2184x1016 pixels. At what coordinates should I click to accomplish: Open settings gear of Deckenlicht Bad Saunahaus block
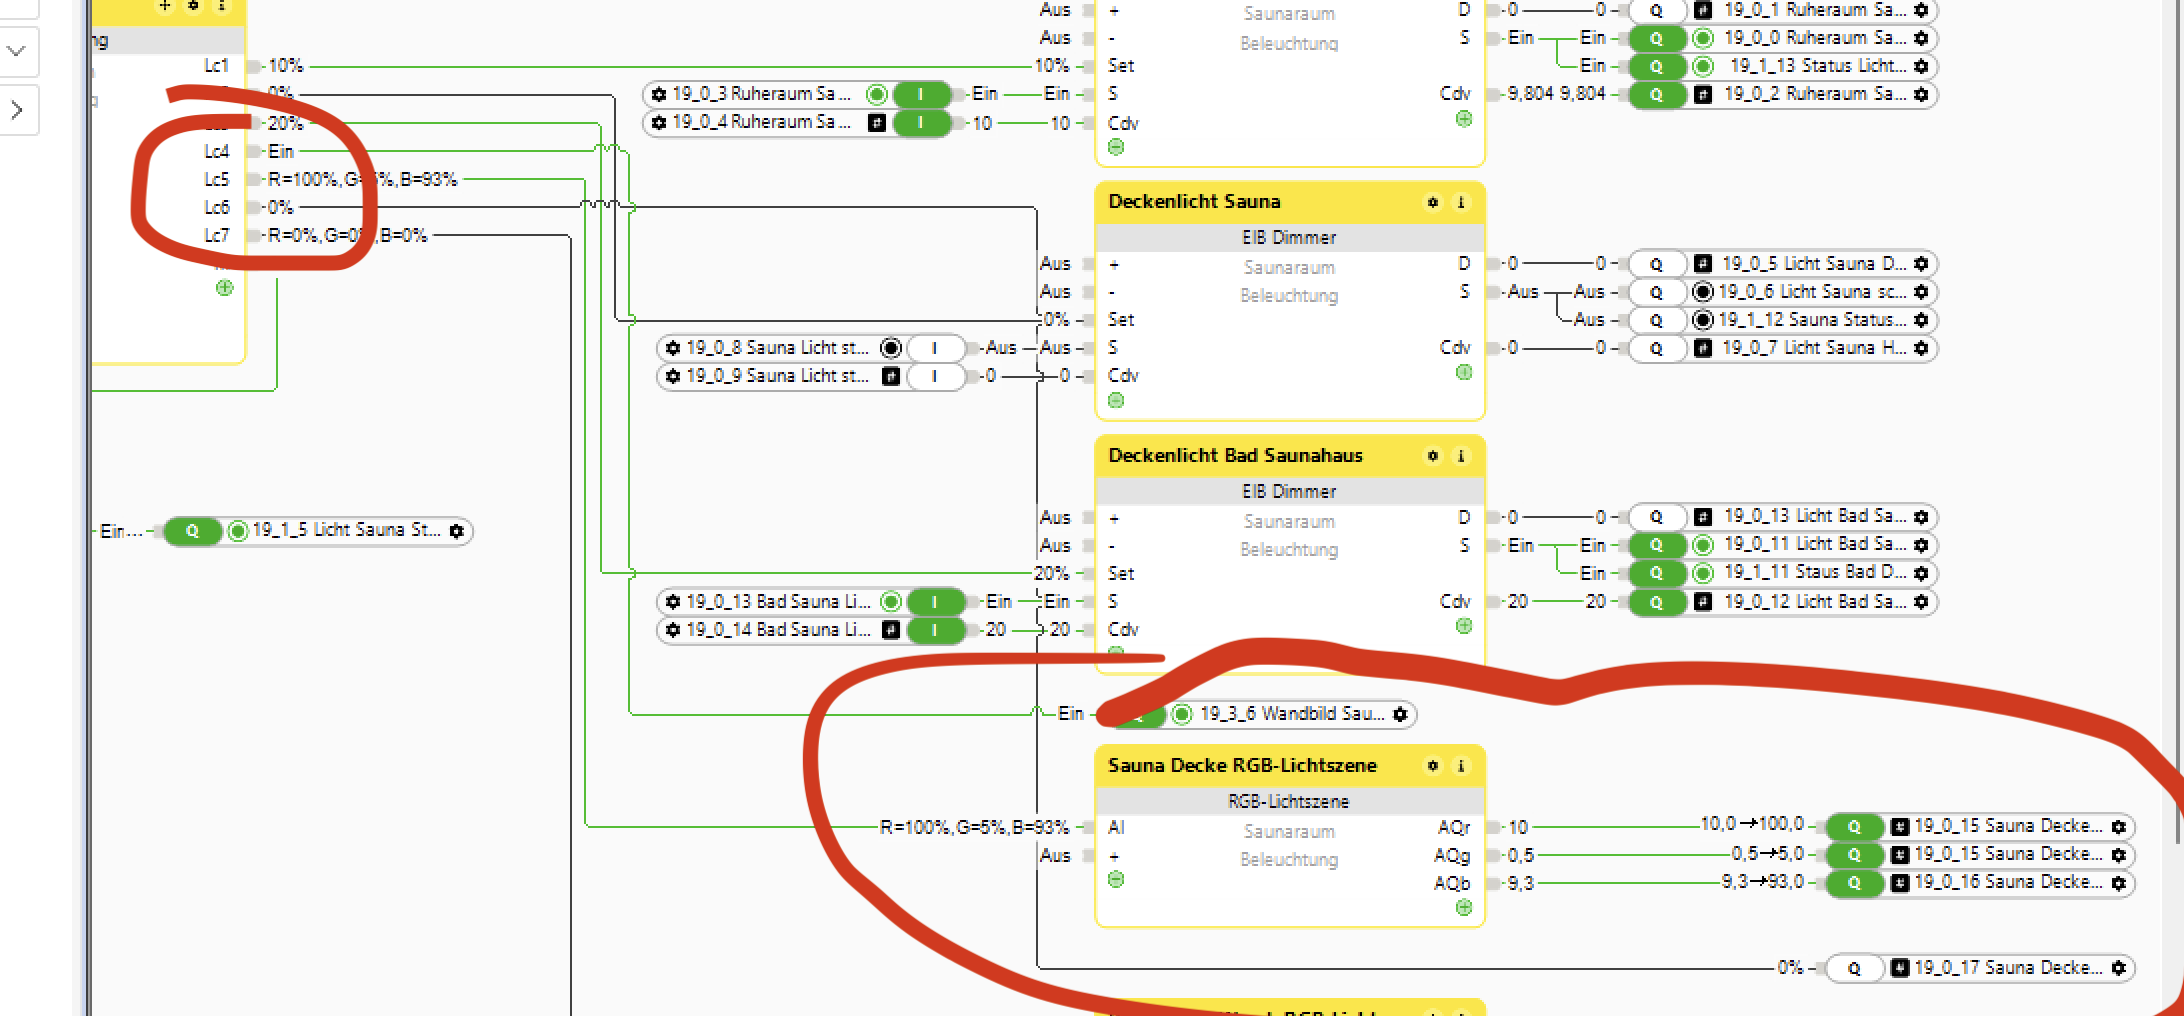1433,456
